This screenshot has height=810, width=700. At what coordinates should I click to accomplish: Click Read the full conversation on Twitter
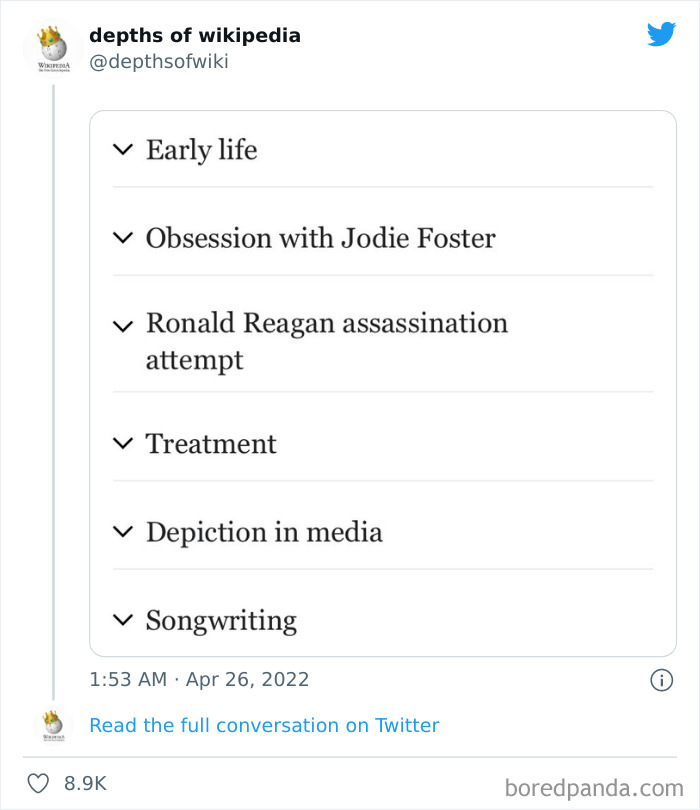tap(264, 725)
